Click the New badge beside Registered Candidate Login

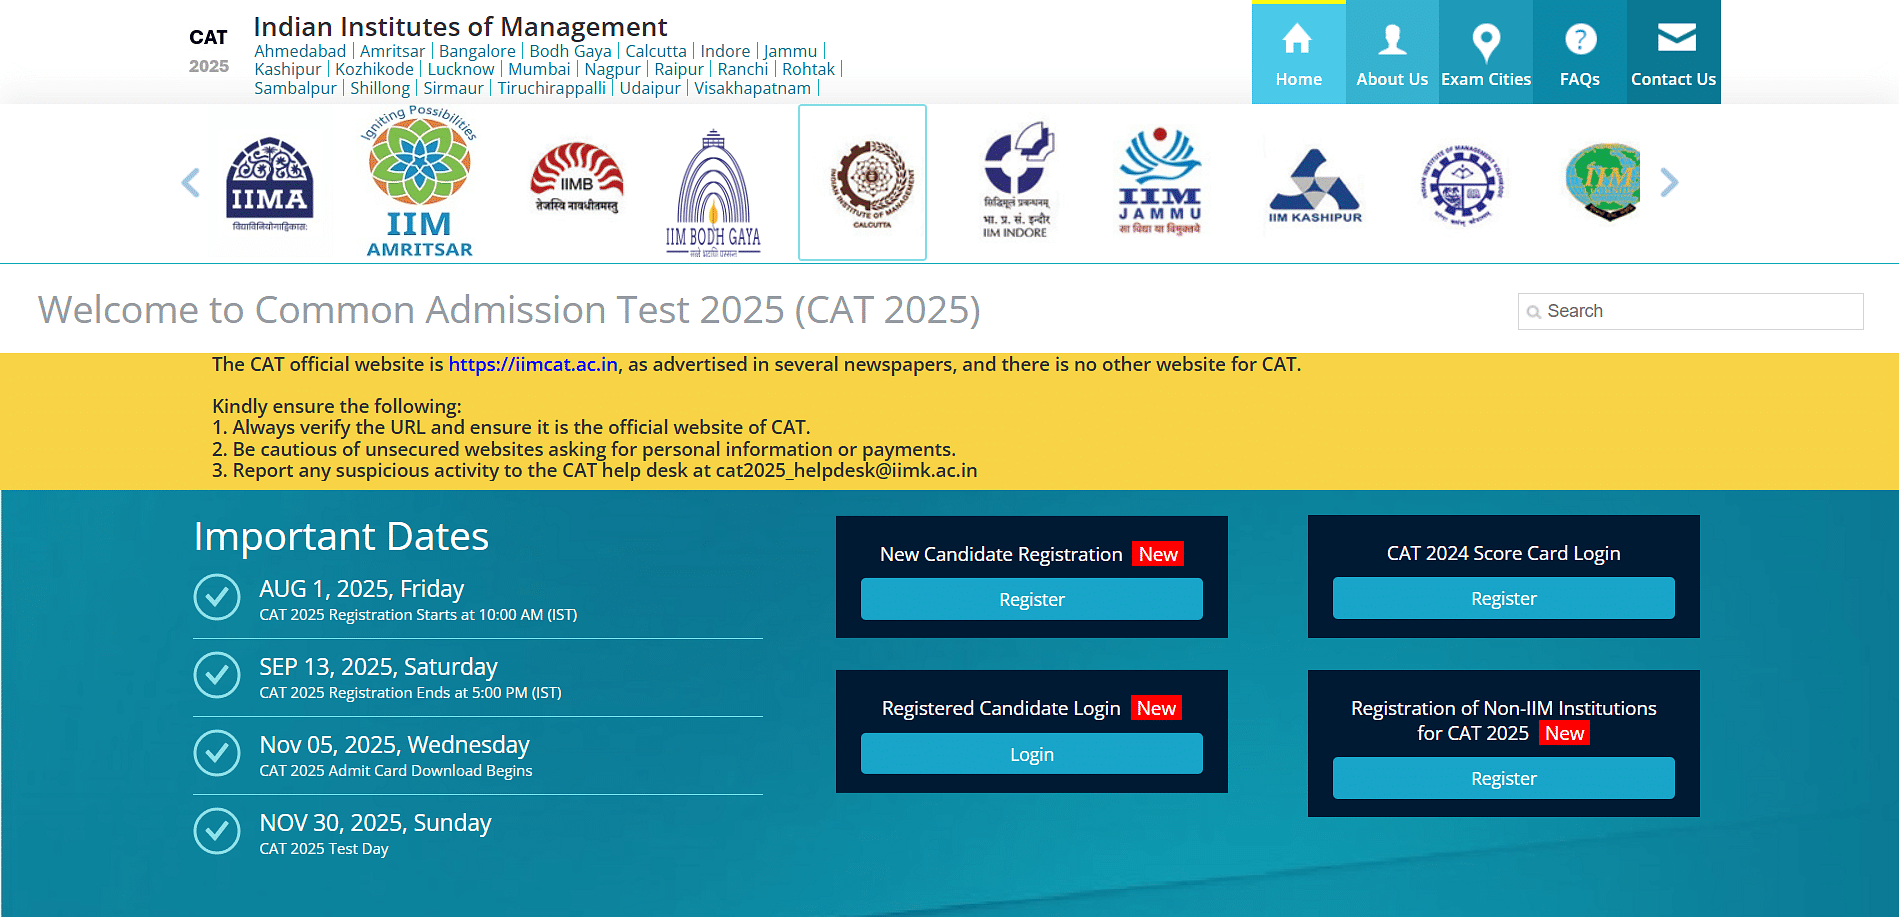click(1156, 708)
